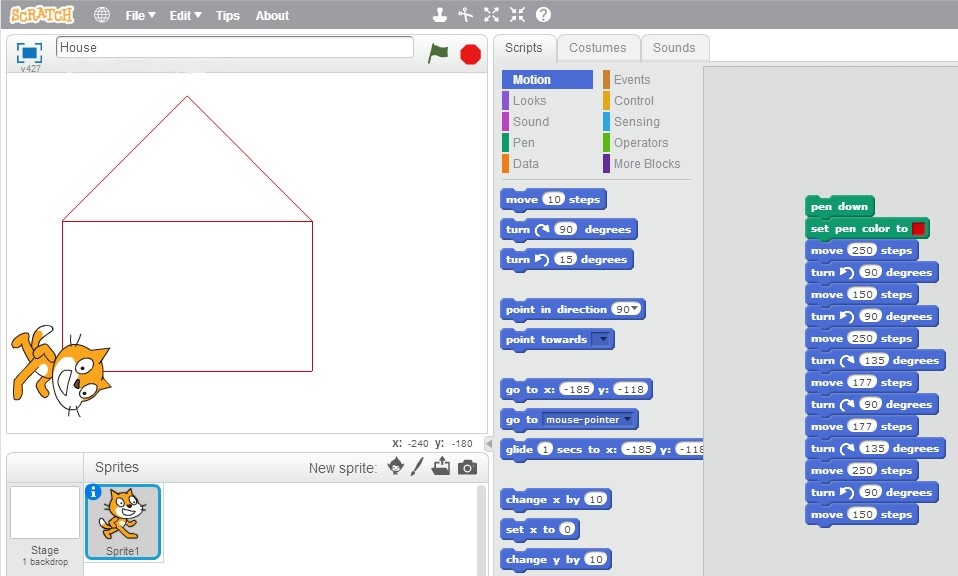Click the green flag to run

pyautogui.click(x=438, y=53)
